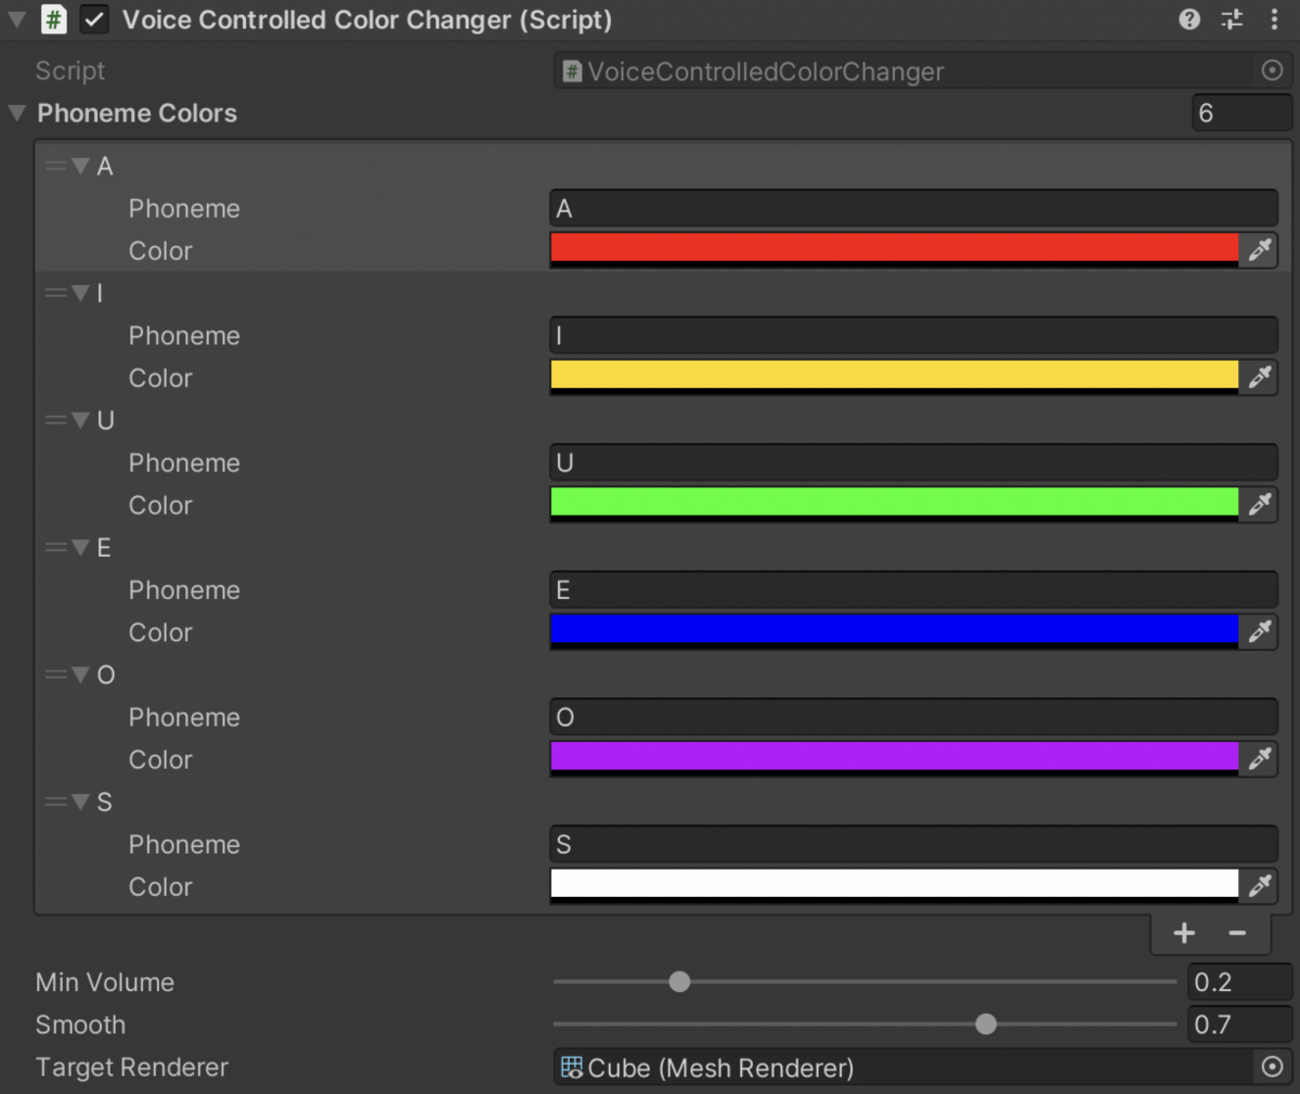
Task: Click the Phoneme Colors array size field
Action: (x=1240, y=113)
